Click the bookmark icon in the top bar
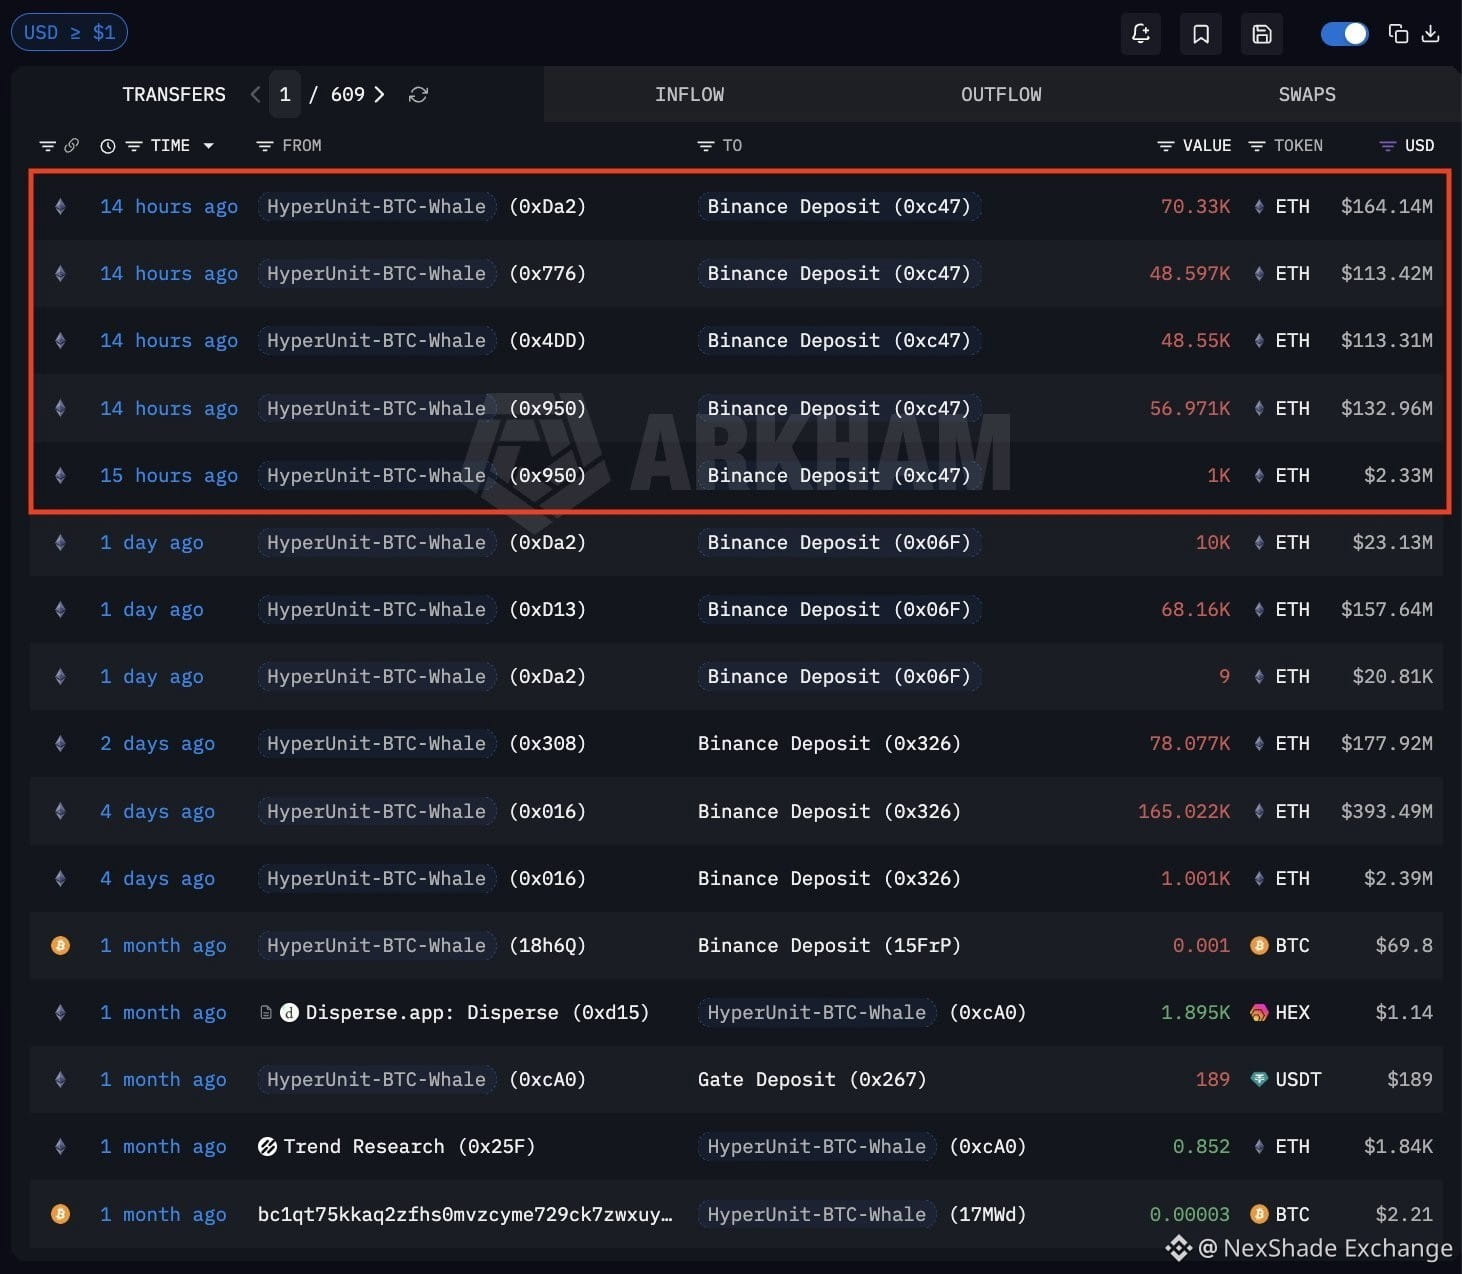1462x1274 pixels. [x=1201, y=34]
